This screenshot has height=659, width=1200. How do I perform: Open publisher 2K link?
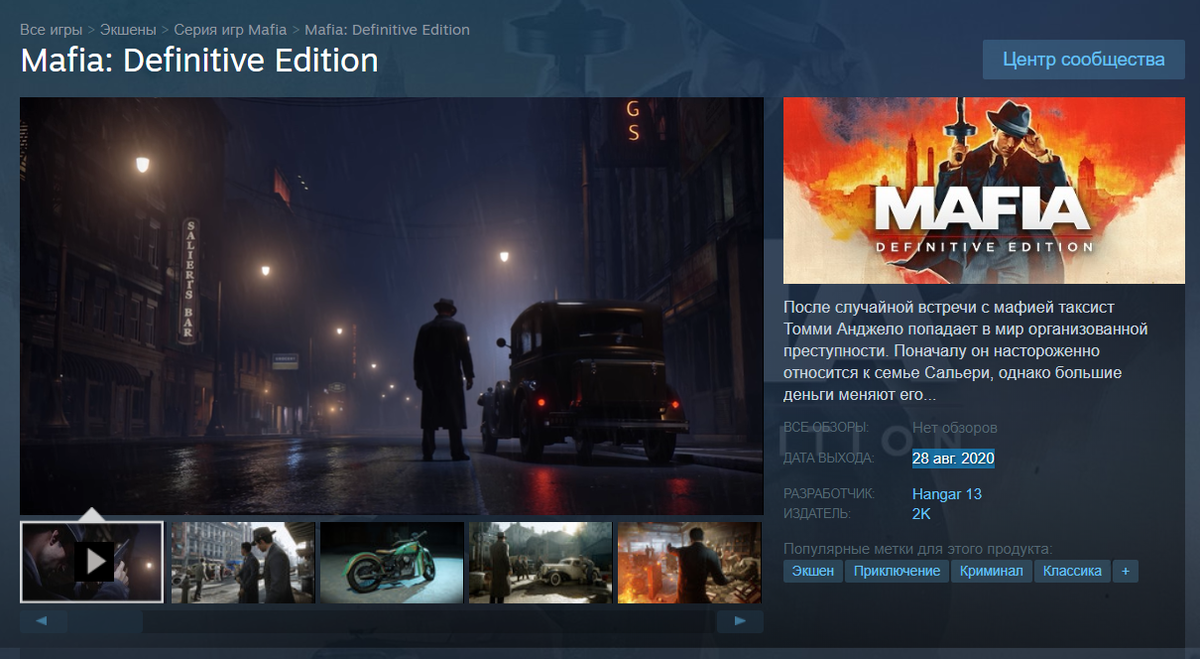(x=921, y=513)
